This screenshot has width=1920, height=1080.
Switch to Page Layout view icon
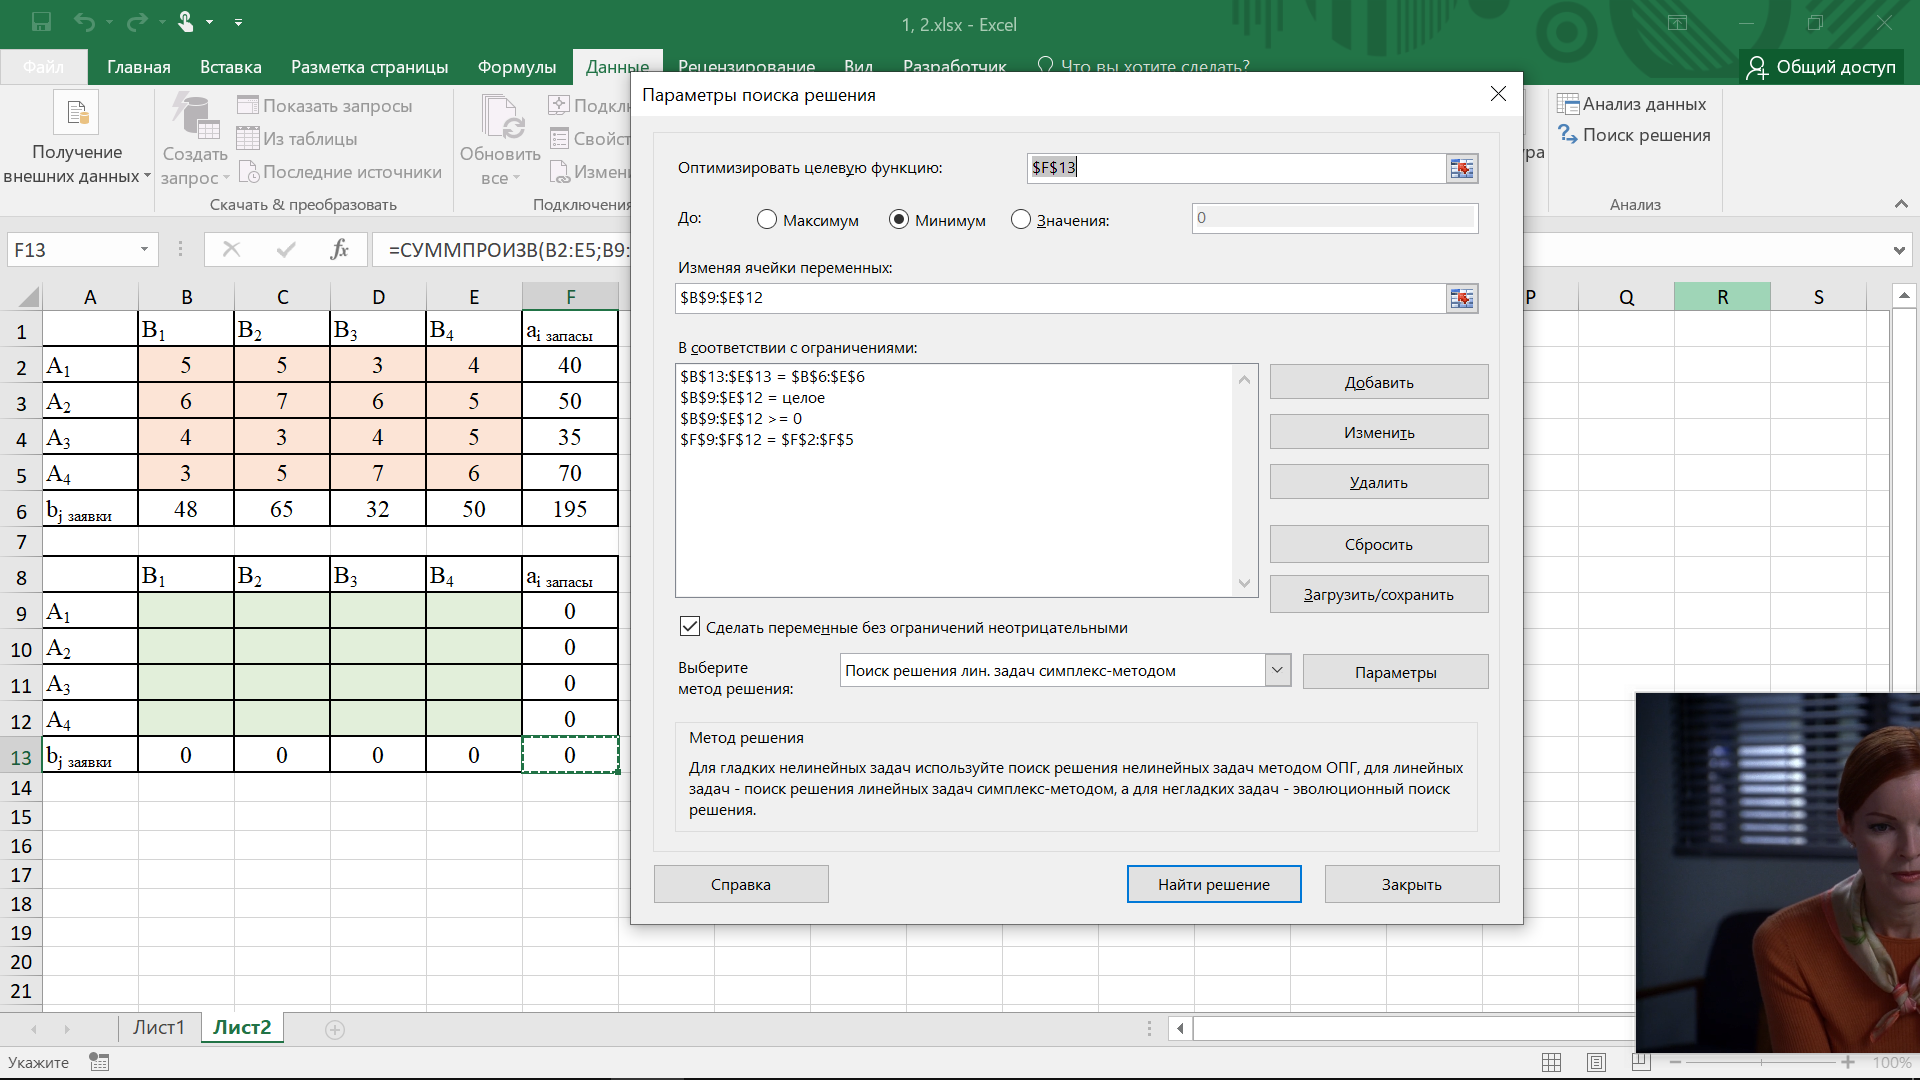[1596, 1062]
